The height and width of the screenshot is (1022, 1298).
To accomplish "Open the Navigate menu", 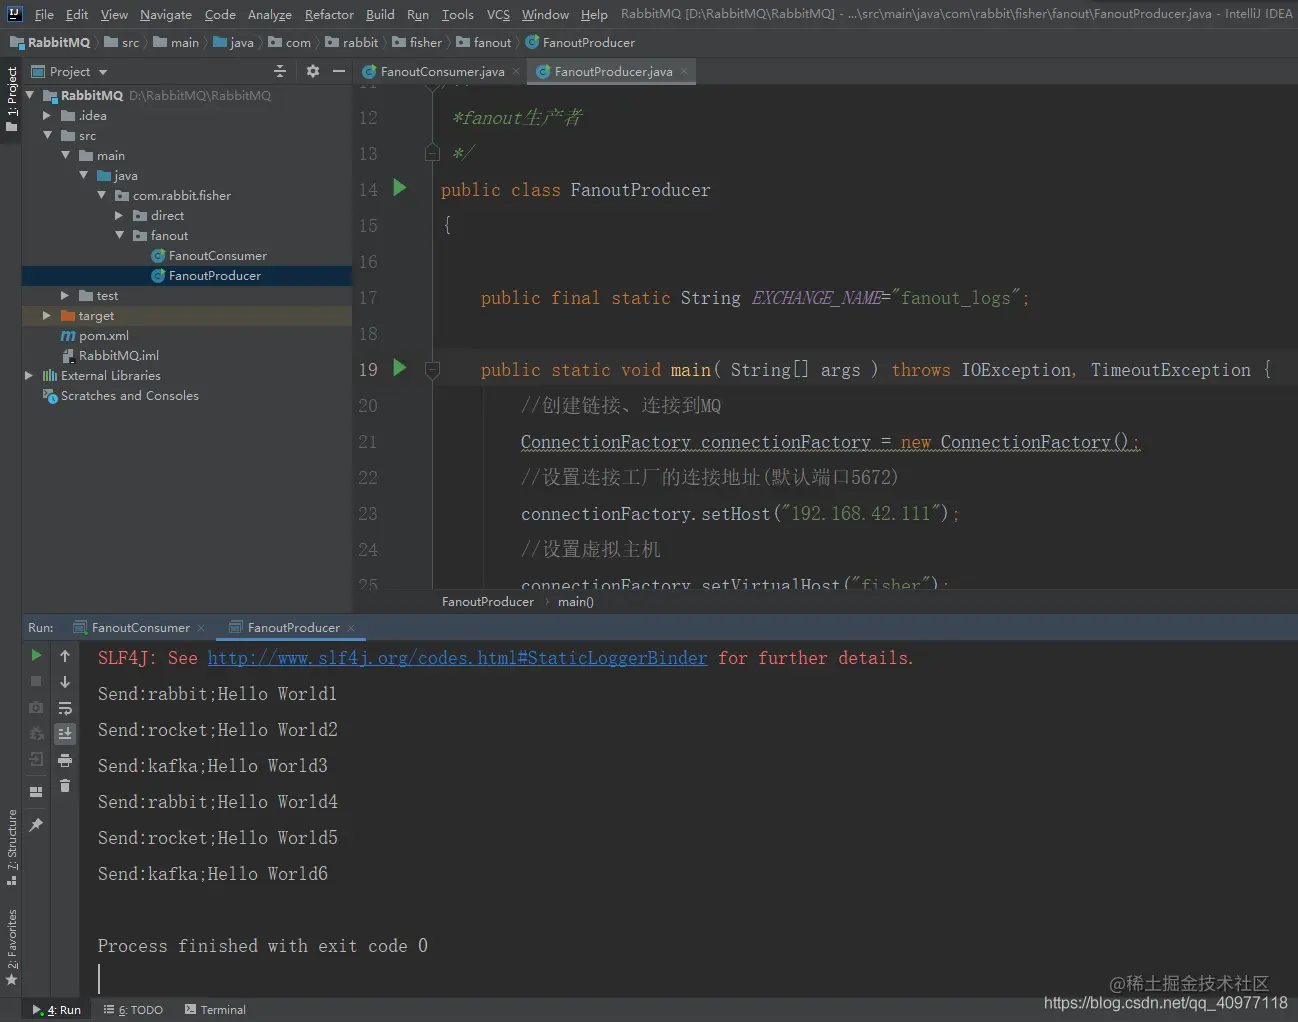I will pos(166,14).
